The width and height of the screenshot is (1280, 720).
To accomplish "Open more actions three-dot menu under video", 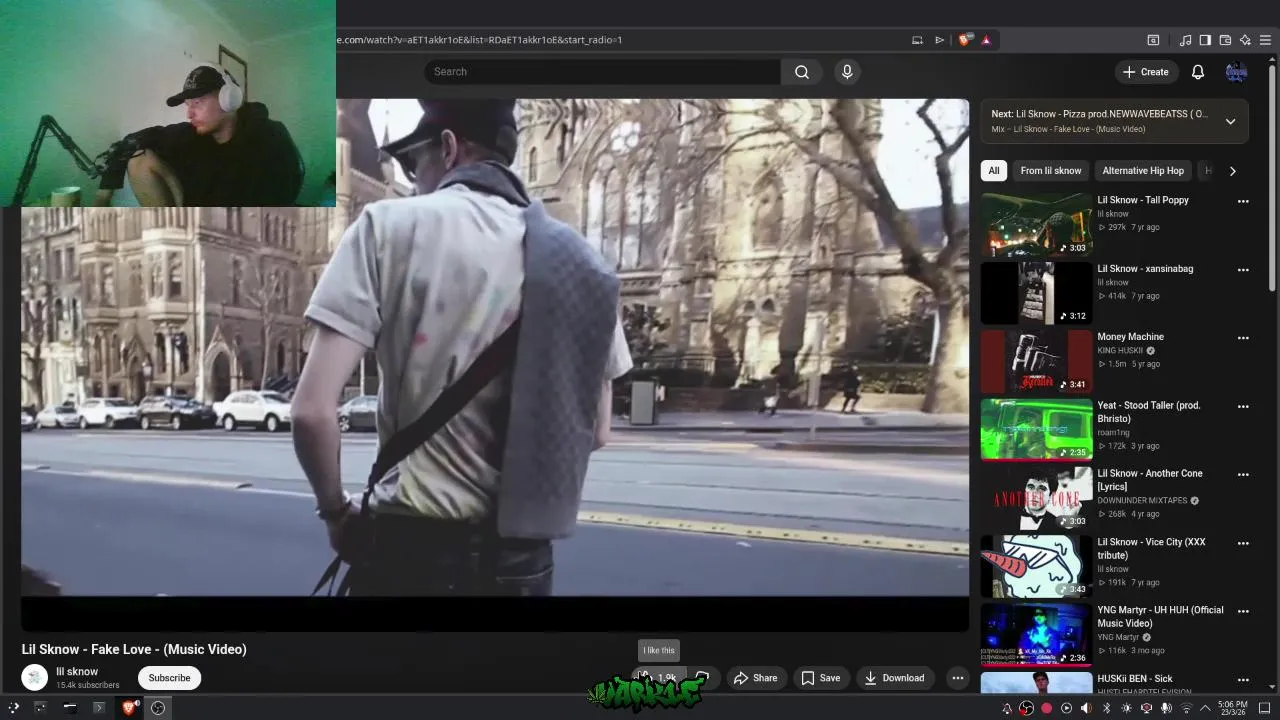I will (x=957, y=678).
